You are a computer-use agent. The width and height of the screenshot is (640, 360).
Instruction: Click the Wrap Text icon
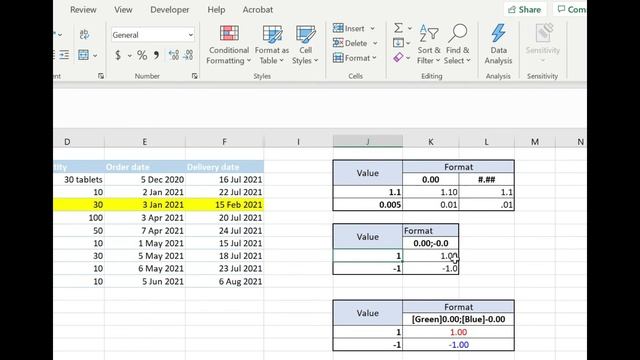(x=84, y=34)
